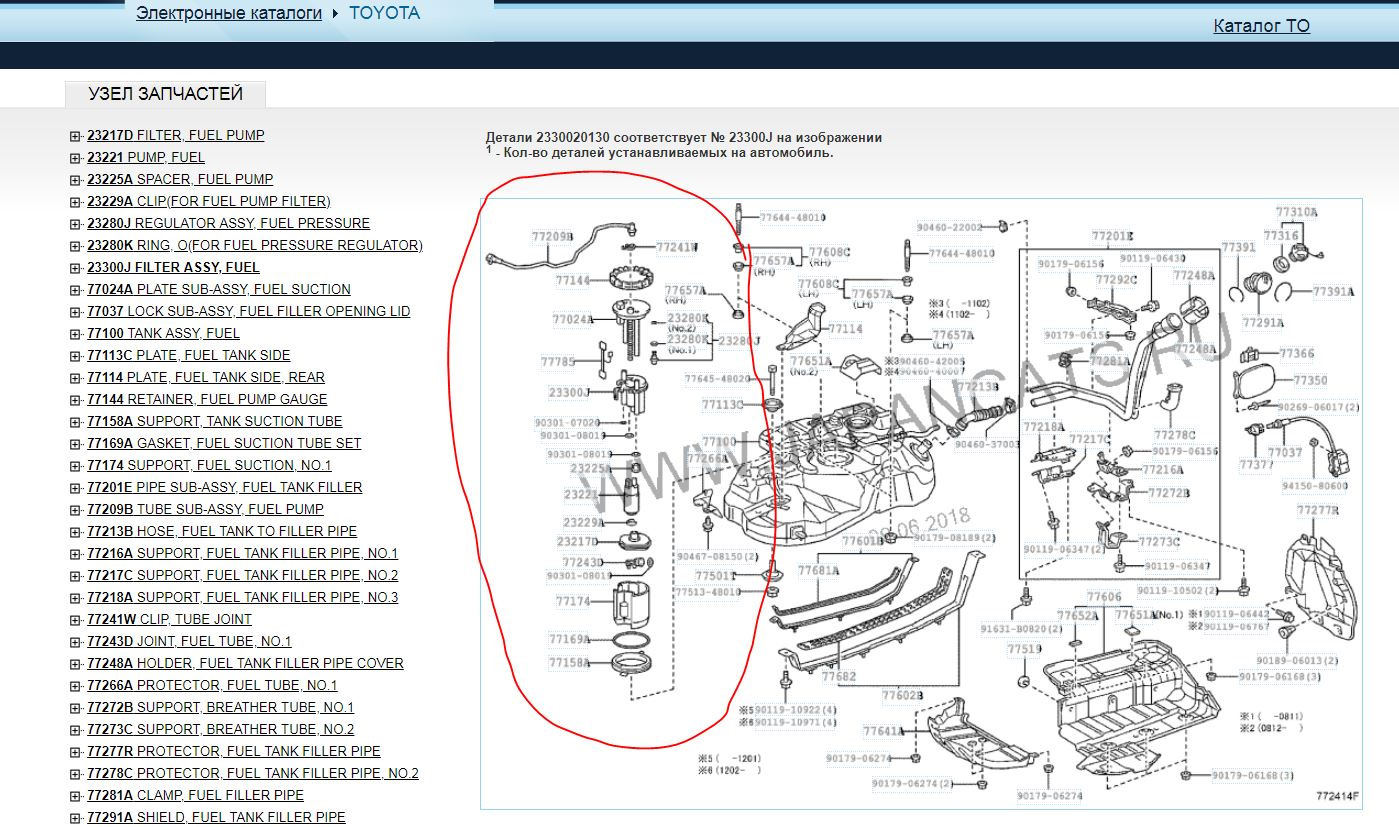Image resolution: width=1399 pixels, height=827 pixels.
Task: Open the Электронные каталоги breadcrumb link
Action: pyautogui.click(x=229, y=13)
